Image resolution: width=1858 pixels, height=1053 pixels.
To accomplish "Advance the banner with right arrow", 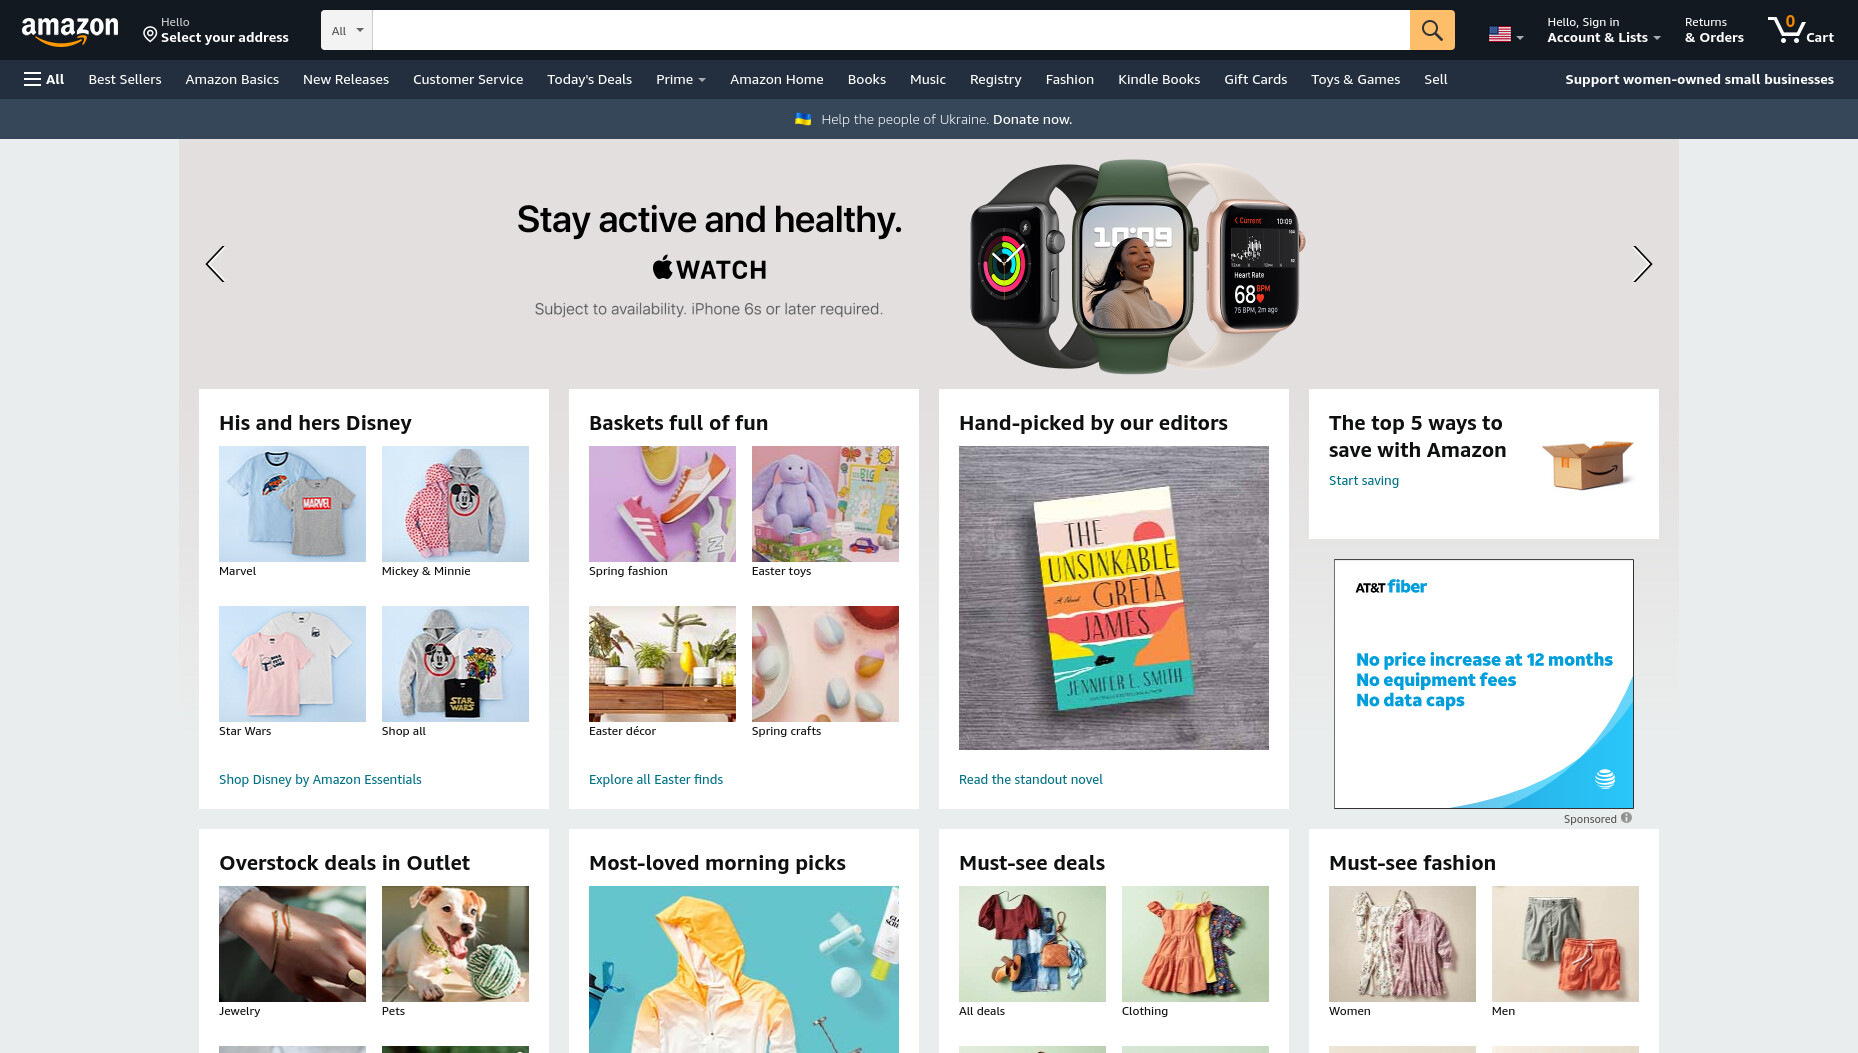I will [1642, 264].
